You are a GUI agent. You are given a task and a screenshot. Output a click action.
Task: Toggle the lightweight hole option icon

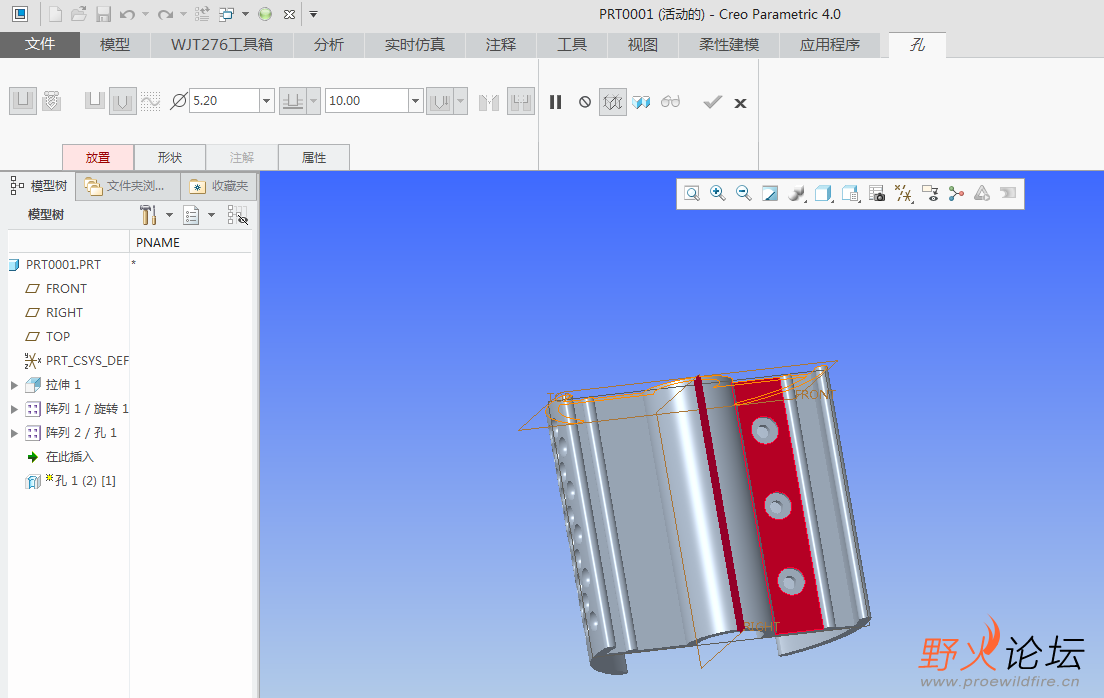[521, 101]
